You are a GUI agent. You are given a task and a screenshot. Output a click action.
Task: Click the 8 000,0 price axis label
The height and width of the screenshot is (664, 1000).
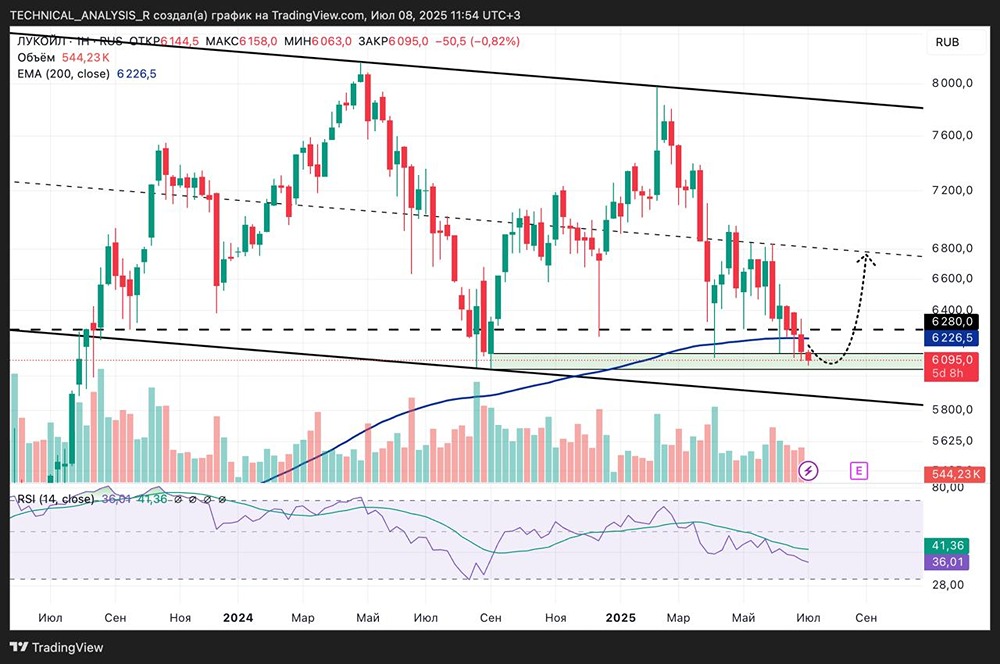[x=952, y=83]
